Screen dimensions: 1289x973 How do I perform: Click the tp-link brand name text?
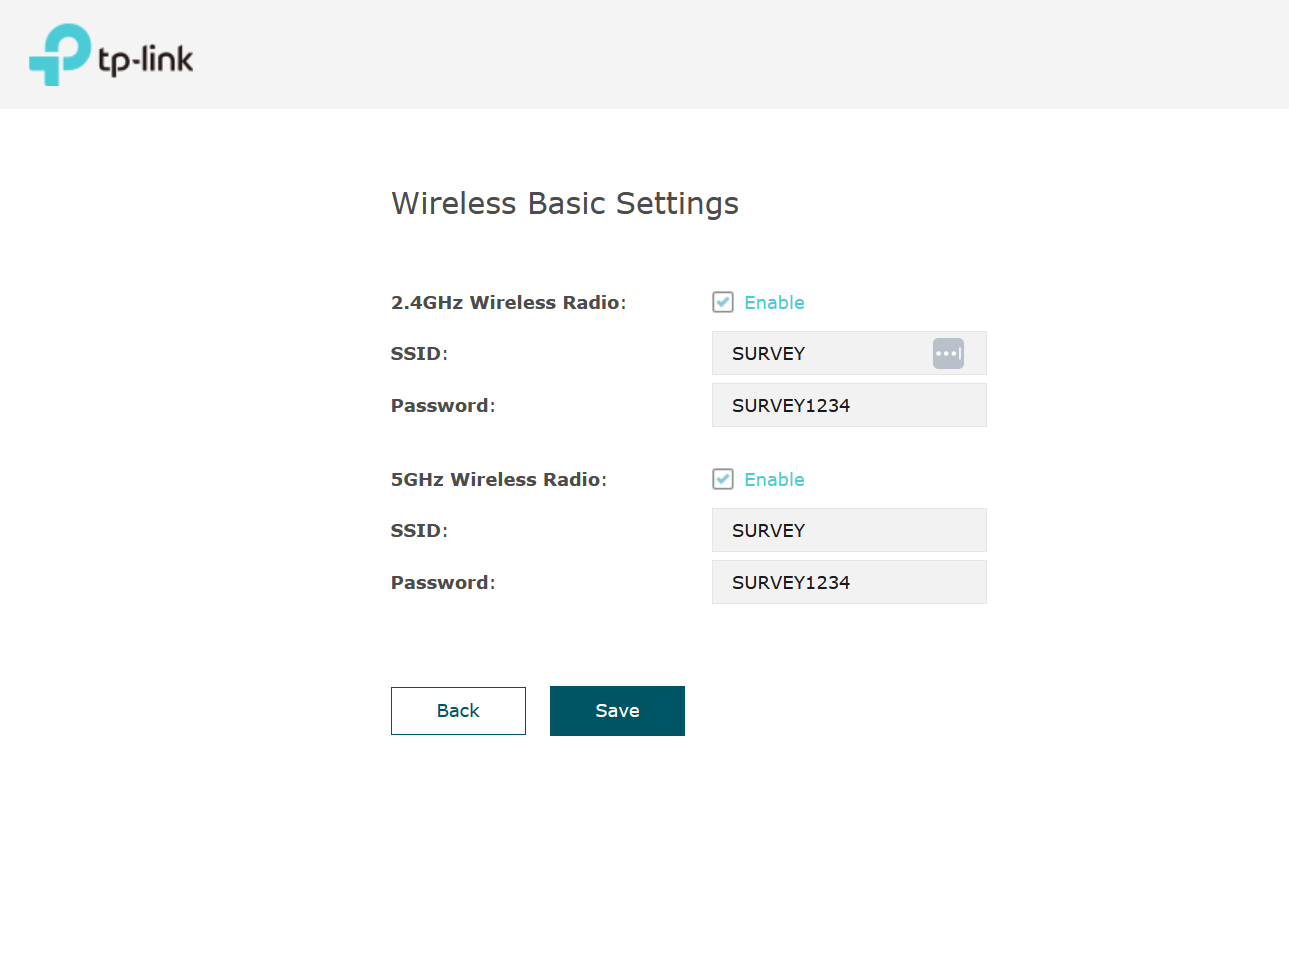pyautogui.click(x=146, y=60)
